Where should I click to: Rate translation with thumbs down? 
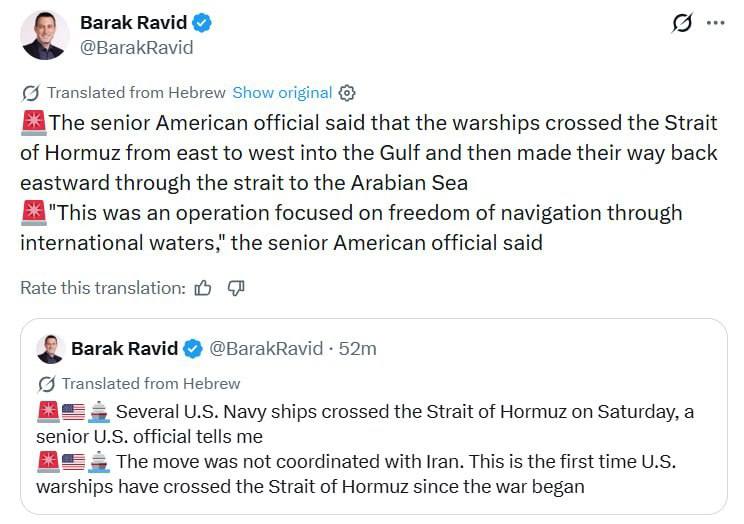(x=236, y=288)
